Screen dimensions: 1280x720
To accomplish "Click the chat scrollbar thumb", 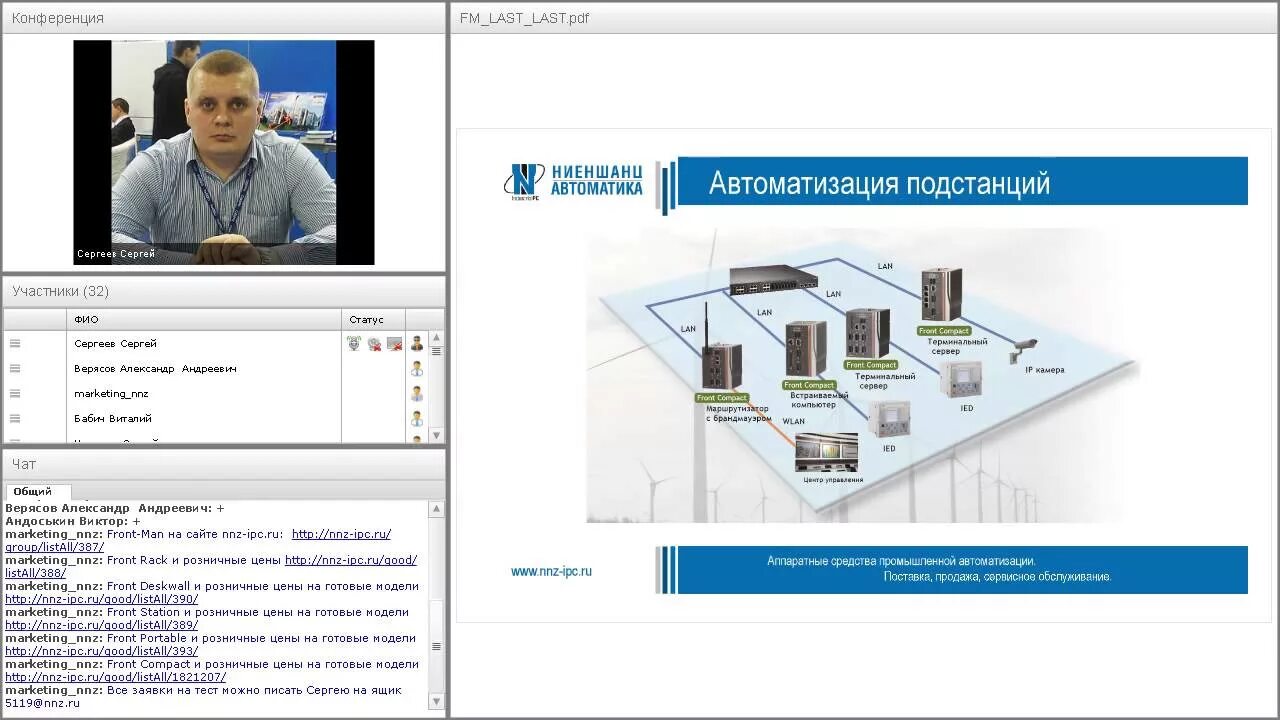I will [436, 646].
